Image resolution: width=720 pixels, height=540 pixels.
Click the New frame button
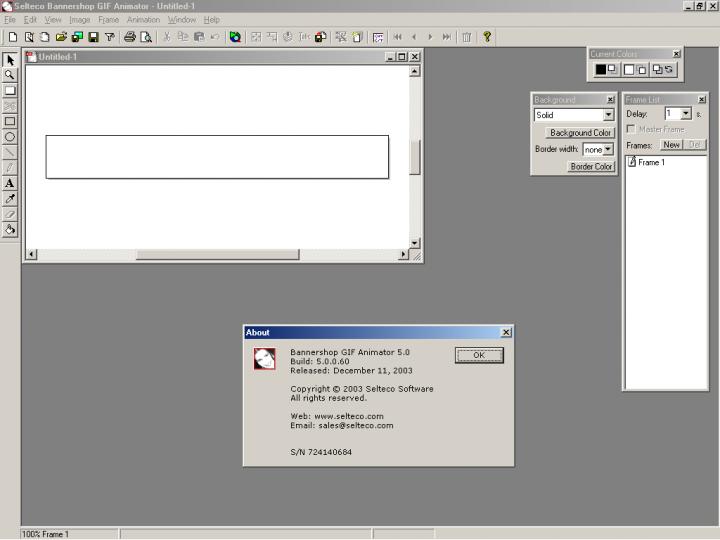(x=671, y=145)
